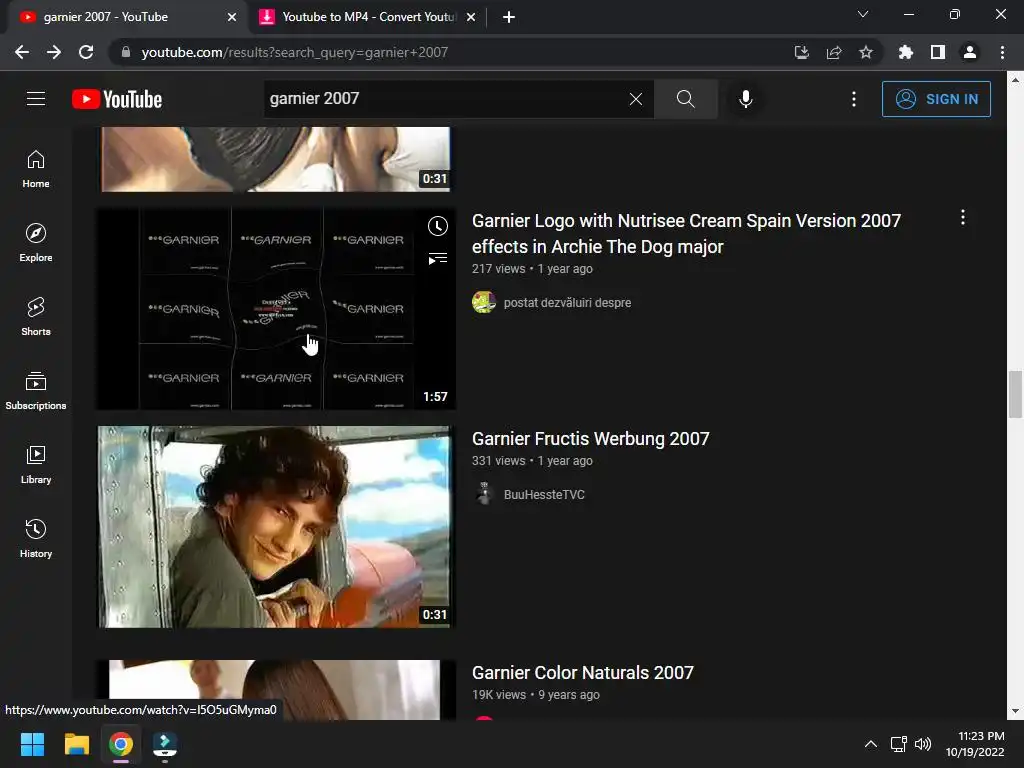Click the postat dezvăluiri despre channel avatar
The height and width of the screenshot is (768, 1024).
(484, 302)
